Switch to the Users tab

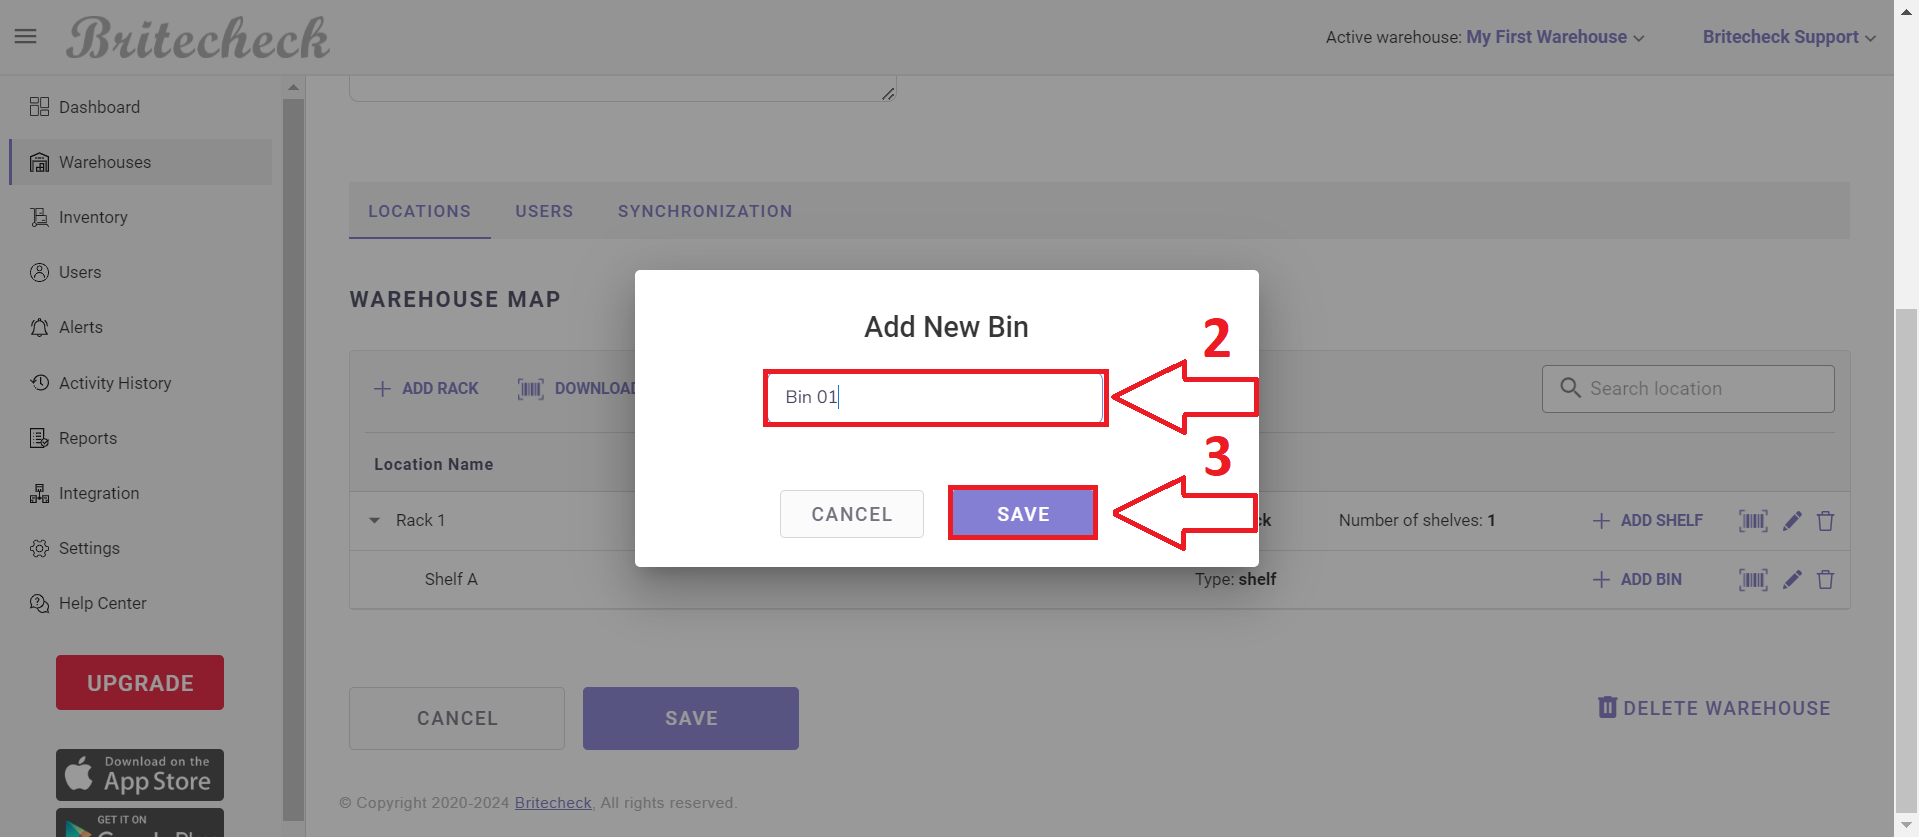(544, 211)
